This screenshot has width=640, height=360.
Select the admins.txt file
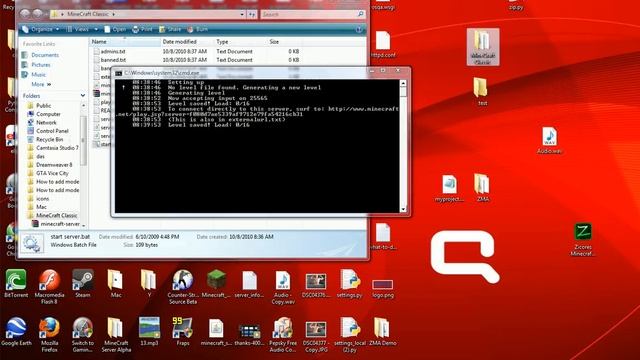113,51
